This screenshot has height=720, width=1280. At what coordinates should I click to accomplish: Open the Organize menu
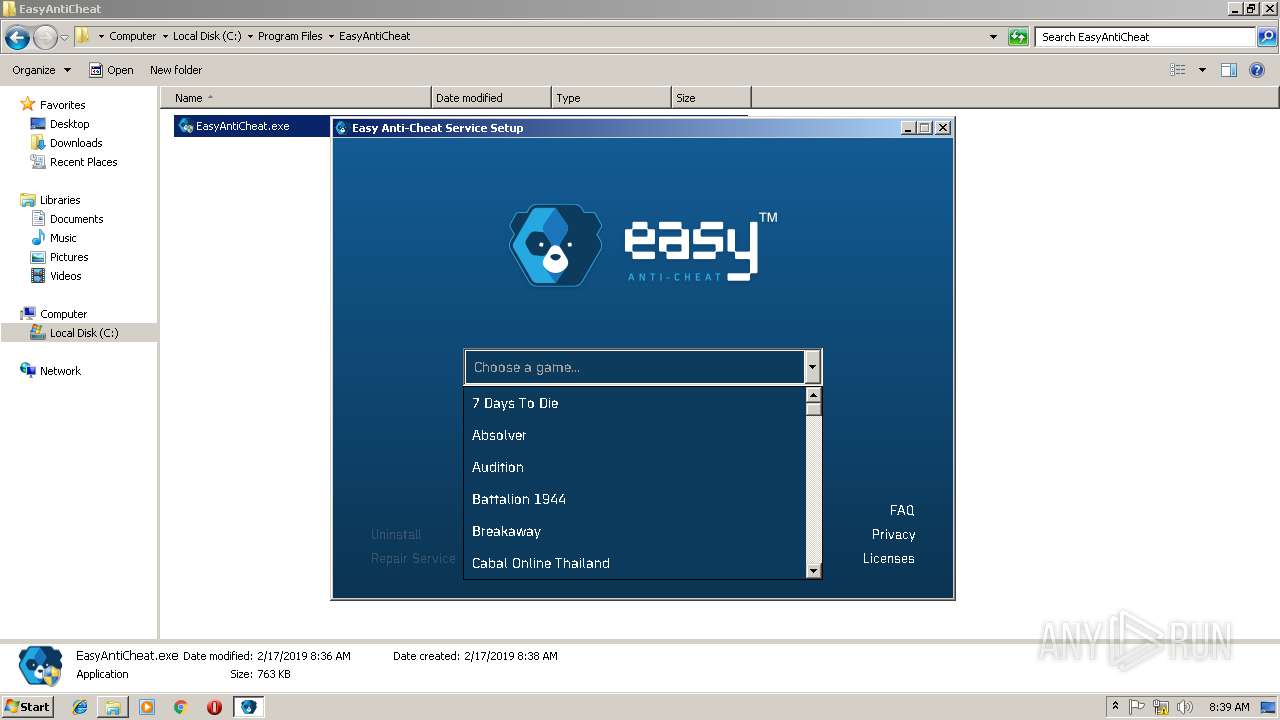(41, 70)
